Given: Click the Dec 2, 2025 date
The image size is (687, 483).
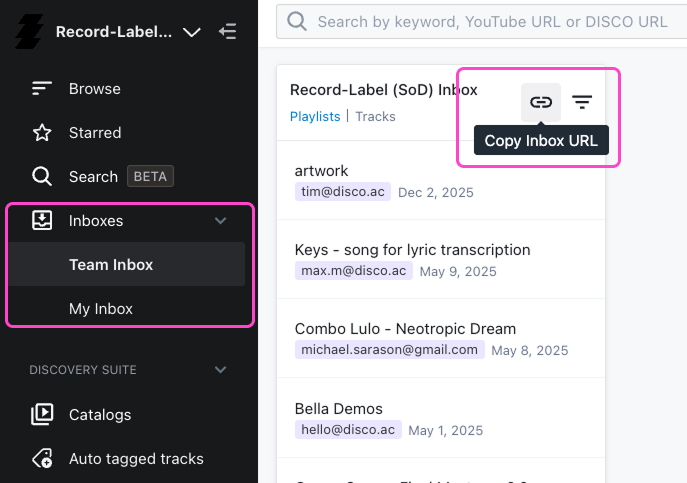Looking at the screenshot, I should (436, 192).
